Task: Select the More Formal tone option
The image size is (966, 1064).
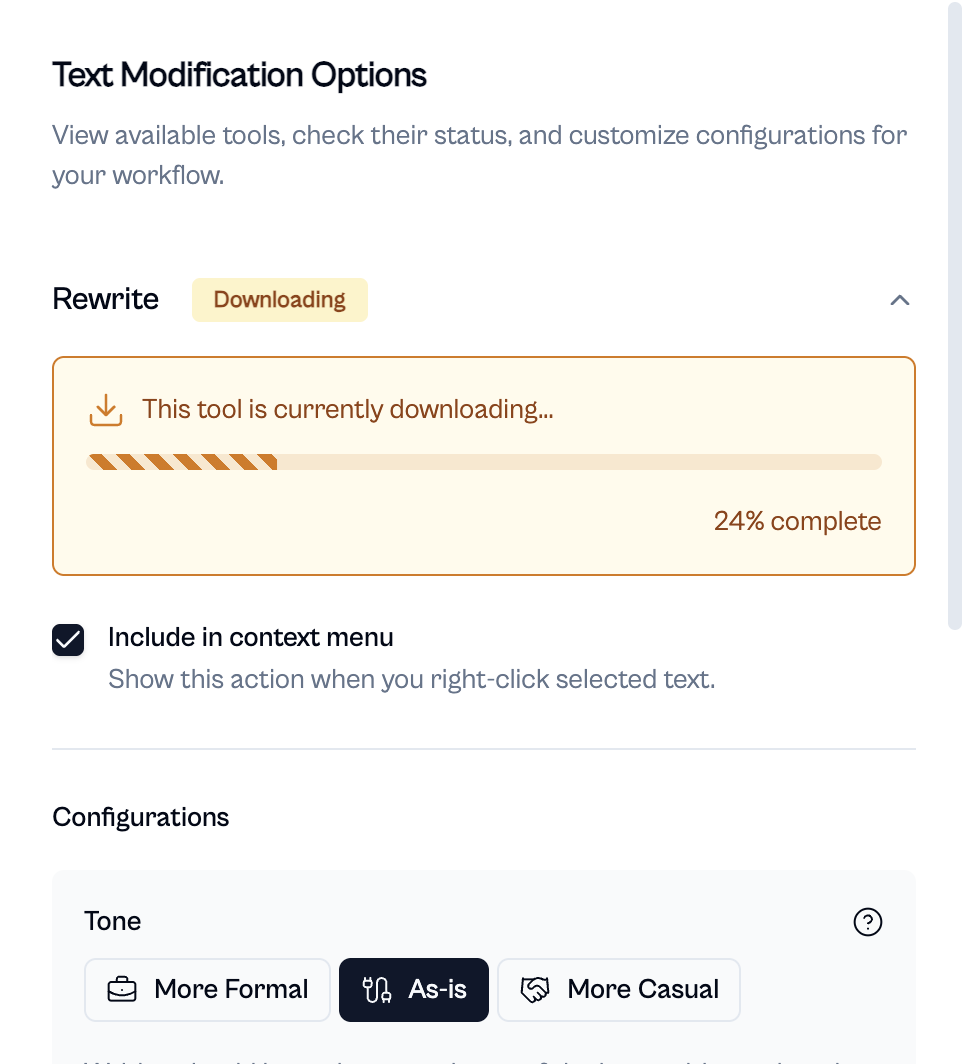Action: tap(207, 989)
